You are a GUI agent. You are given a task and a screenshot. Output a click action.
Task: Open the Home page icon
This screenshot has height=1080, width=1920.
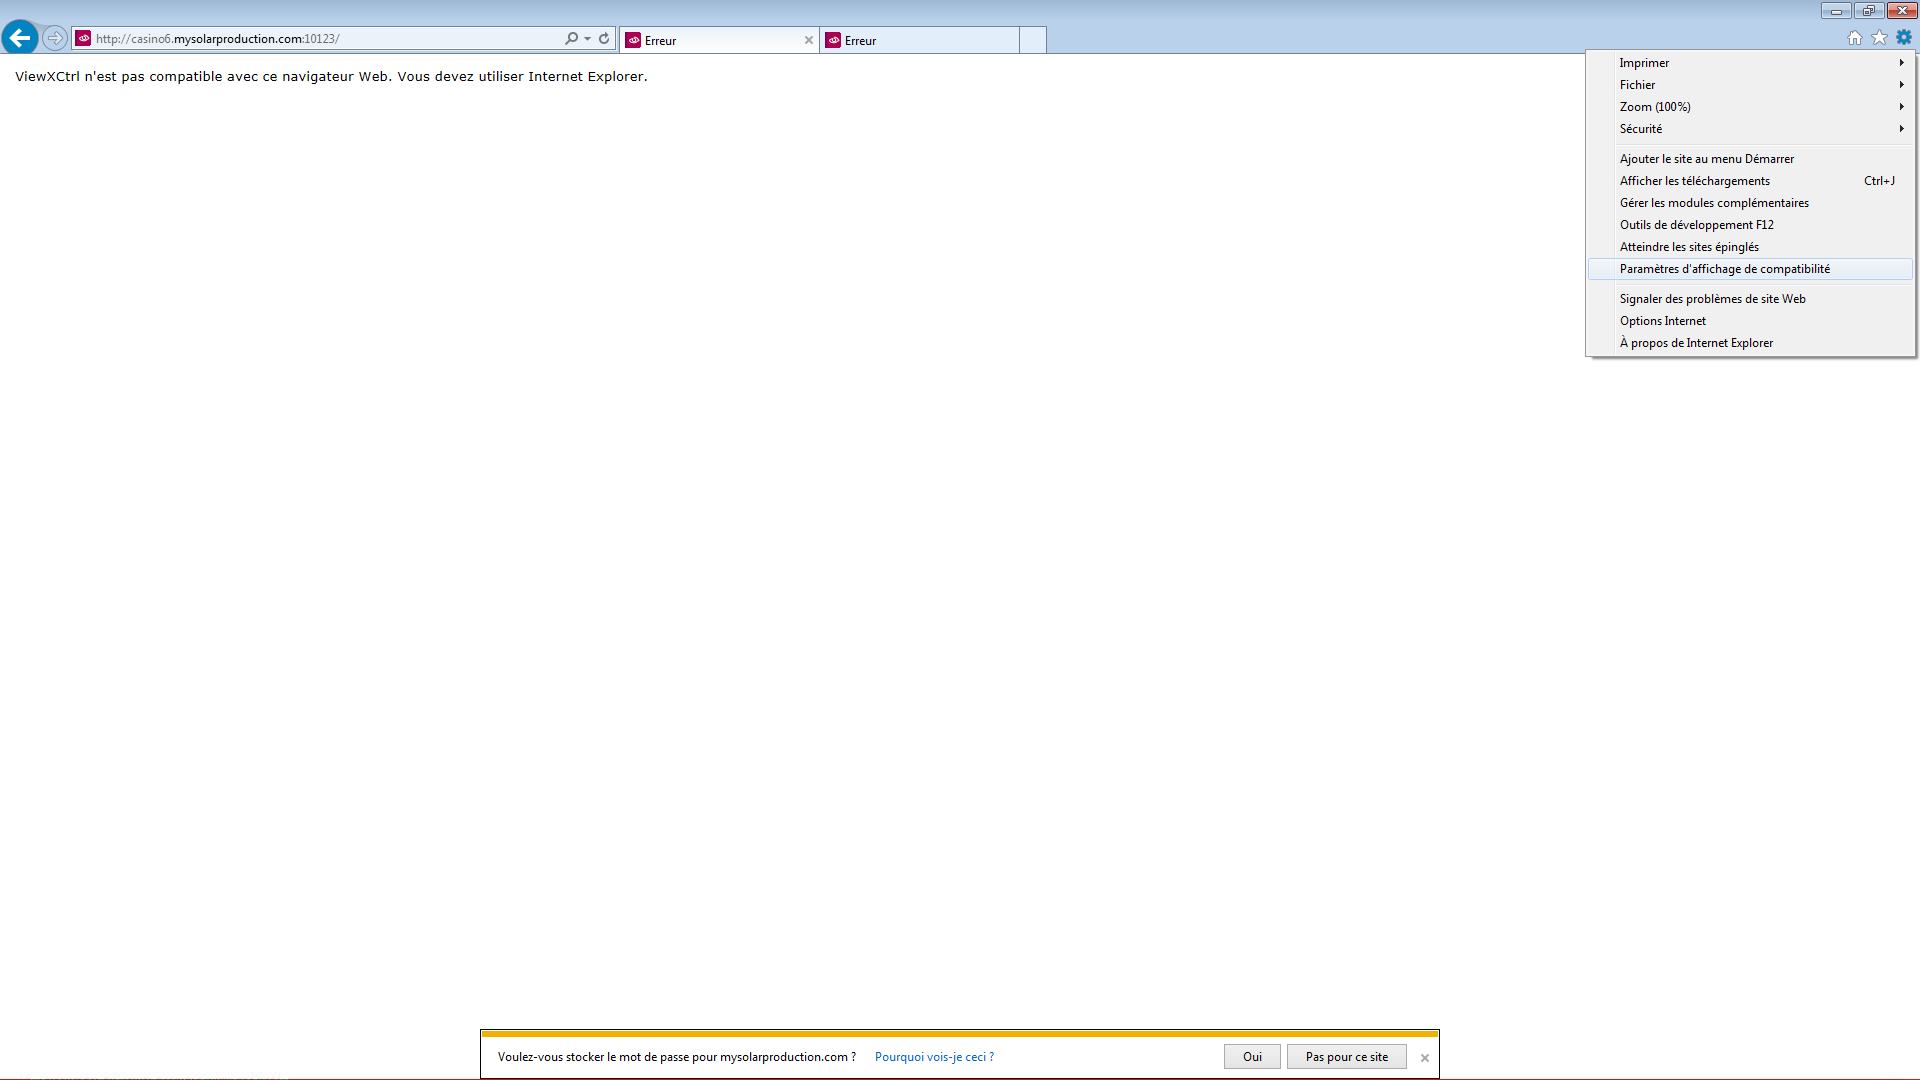click(x=1855, y=38)
